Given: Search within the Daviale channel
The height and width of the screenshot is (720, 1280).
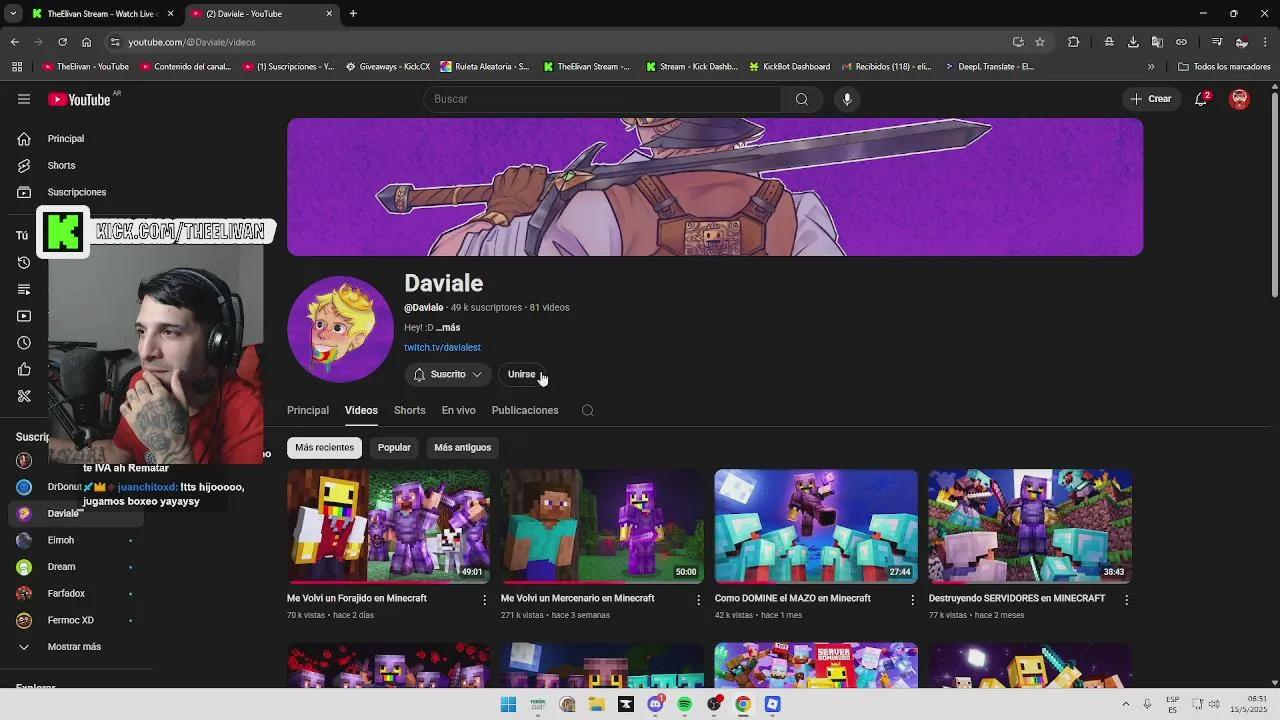Looking at the screenshot, I should tap(588, 410).
